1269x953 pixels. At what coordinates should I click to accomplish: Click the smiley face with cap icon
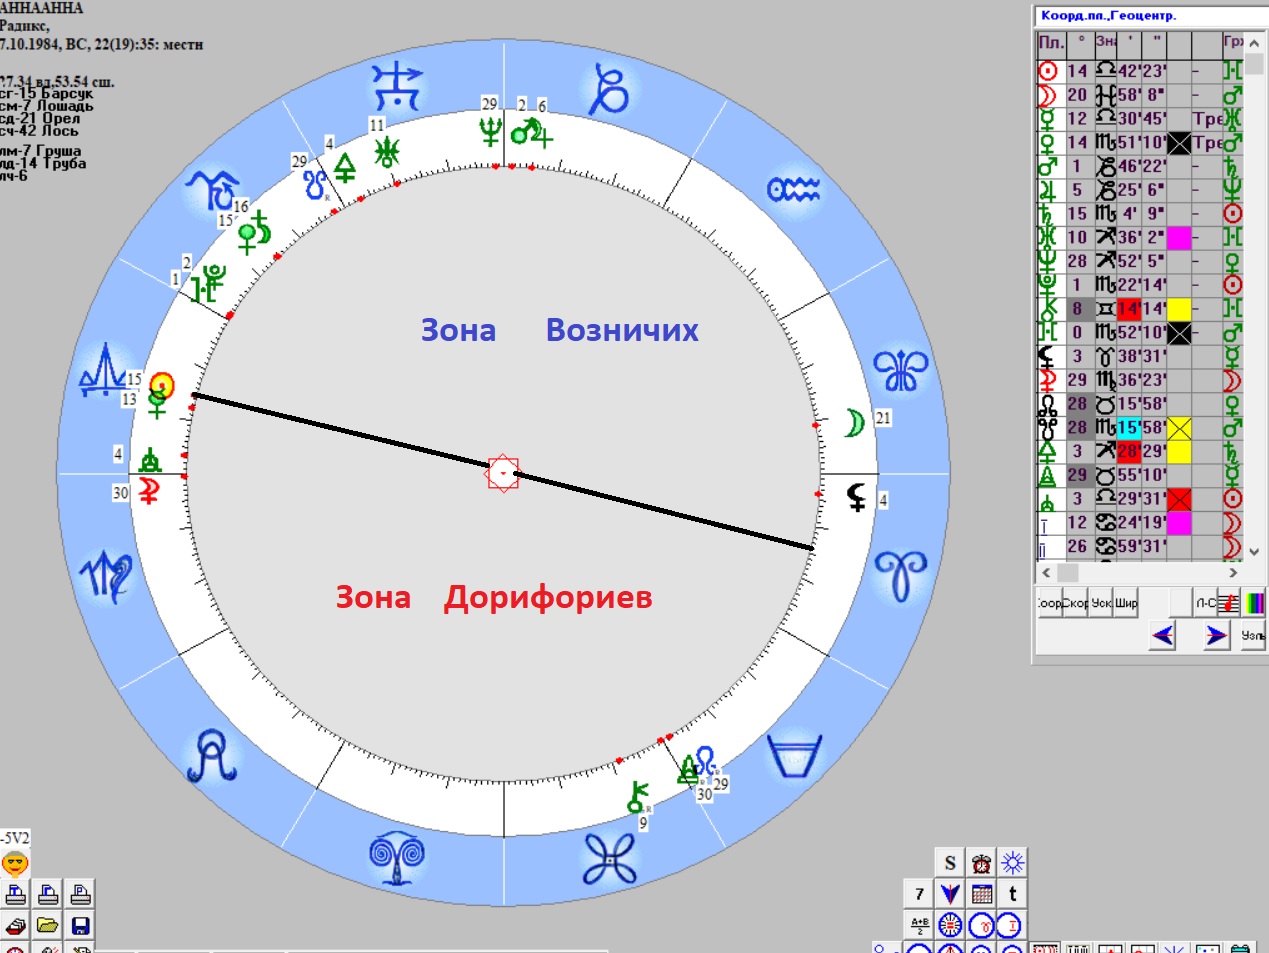point(15,863)
